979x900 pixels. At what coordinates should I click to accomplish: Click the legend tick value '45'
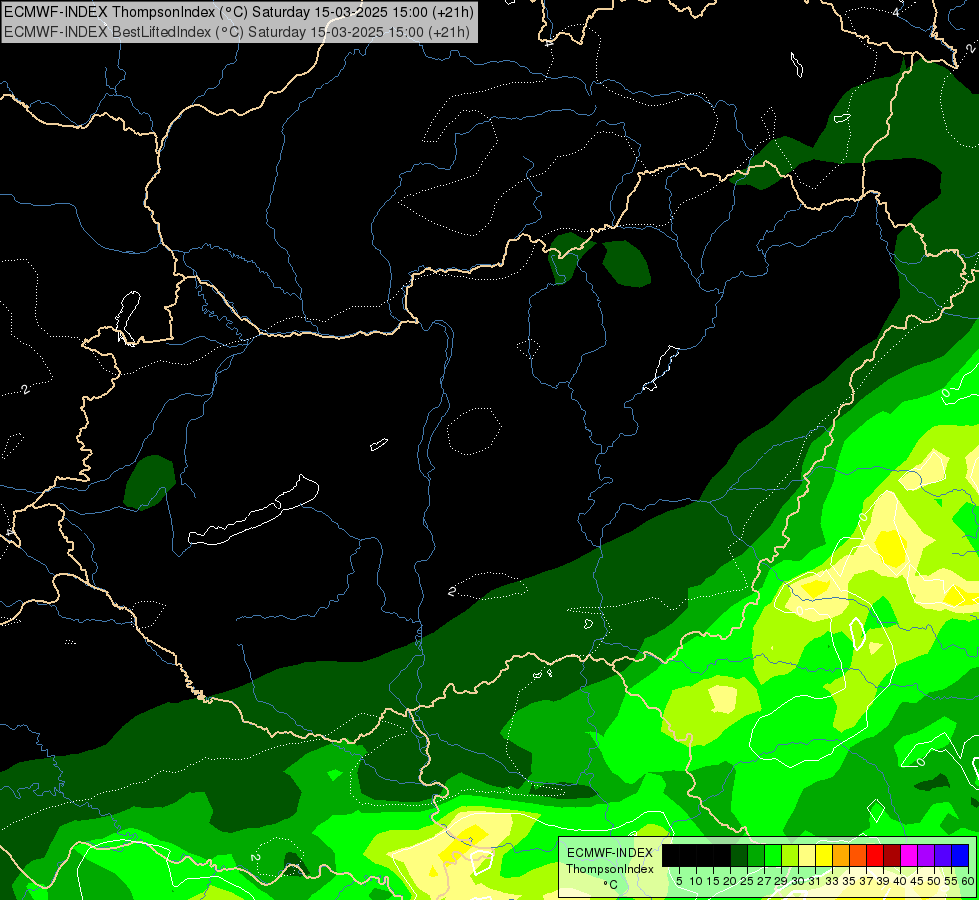[x=917, y=881]
